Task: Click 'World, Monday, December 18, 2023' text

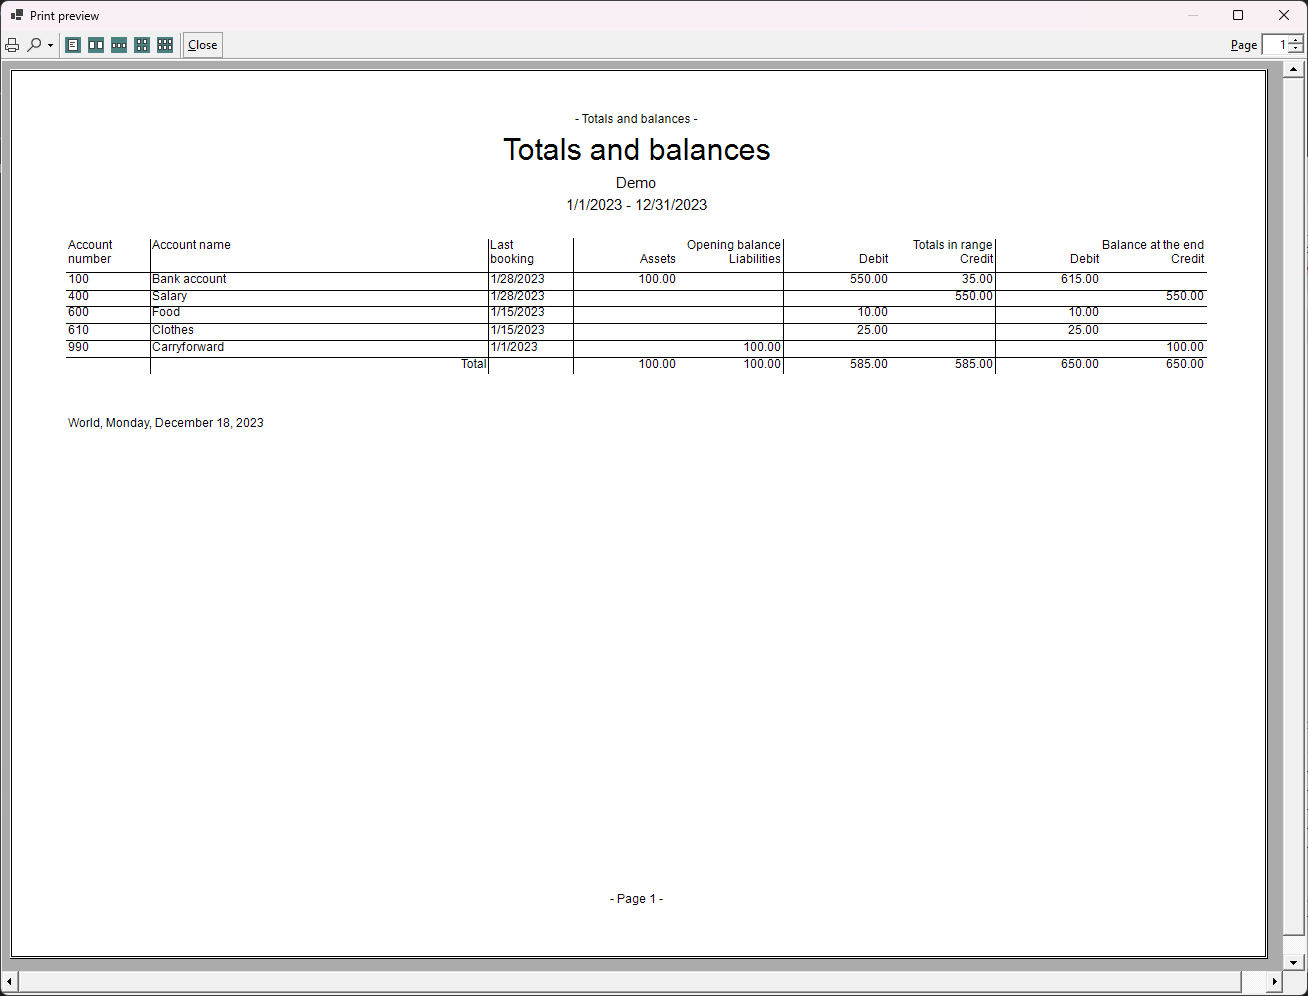Action: click(166, 423)
